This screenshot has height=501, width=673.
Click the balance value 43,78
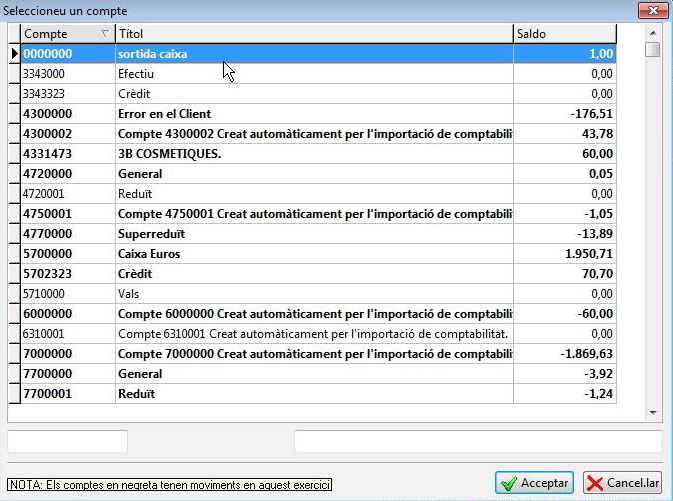[x=597, y=134]
